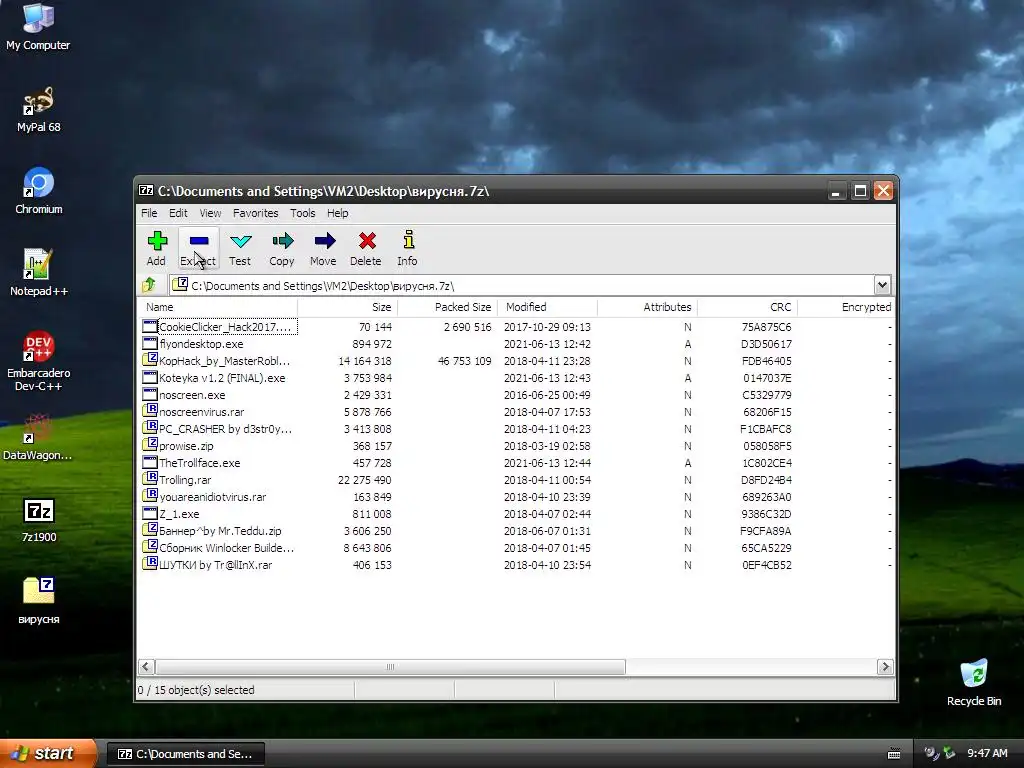Sort by Name column header
This screenshot has width=1024, height=768.
coord(218,307)
